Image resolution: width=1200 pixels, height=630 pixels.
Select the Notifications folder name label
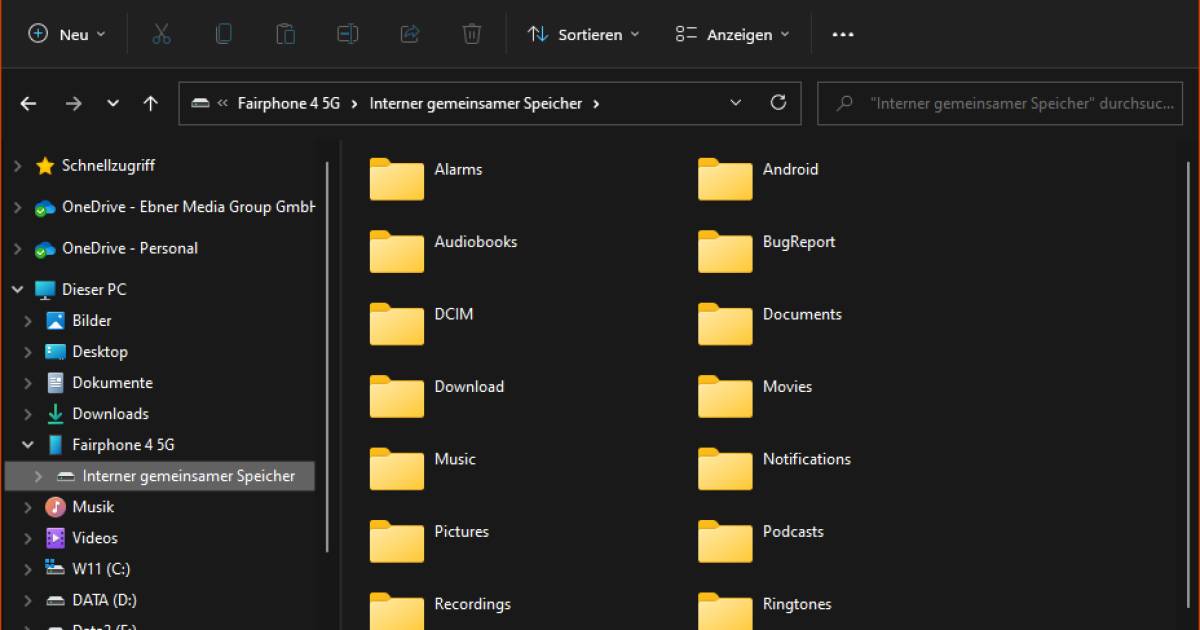(x=807, y=459)
